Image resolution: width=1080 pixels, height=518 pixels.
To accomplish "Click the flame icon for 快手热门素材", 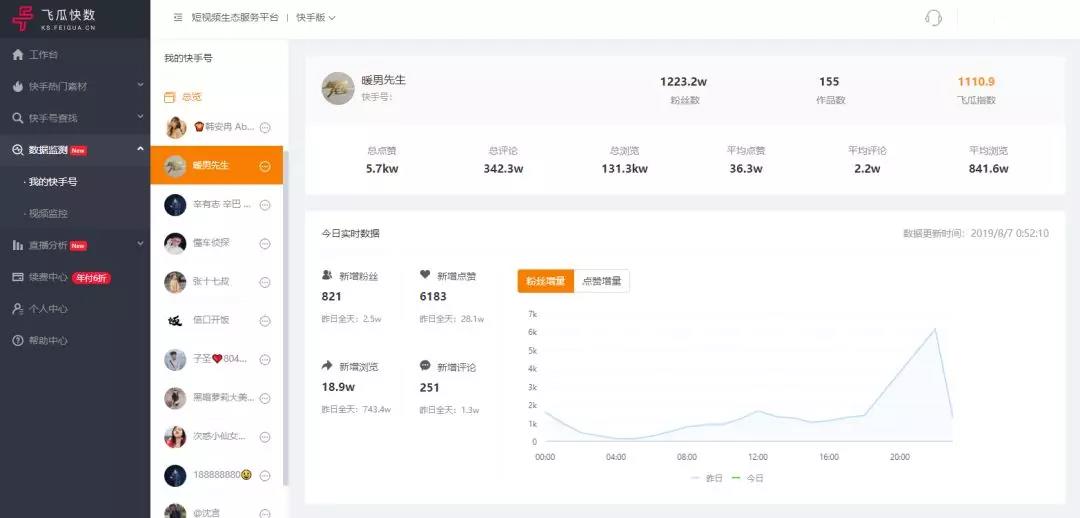I will [18, 87].
